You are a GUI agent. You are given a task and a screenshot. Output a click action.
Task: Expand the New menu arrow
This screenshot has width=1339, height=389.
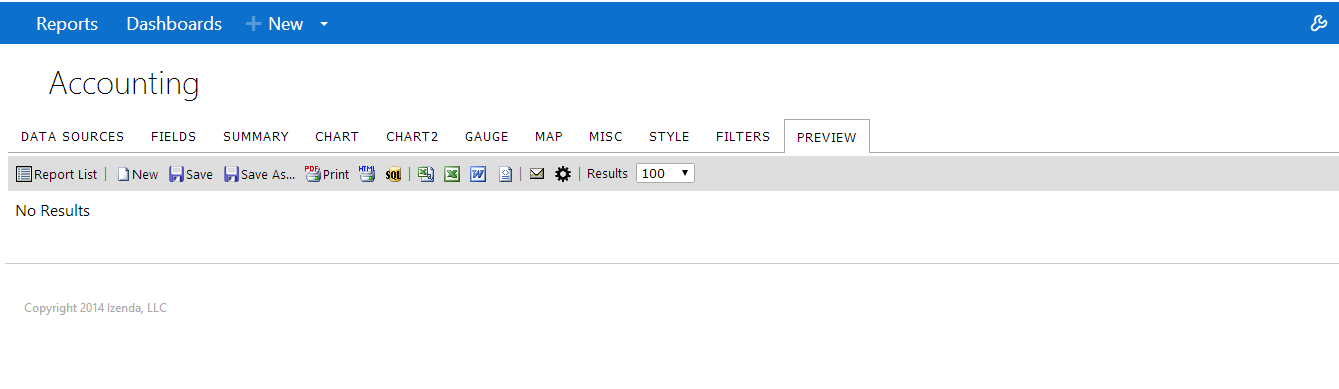[324, 24]
